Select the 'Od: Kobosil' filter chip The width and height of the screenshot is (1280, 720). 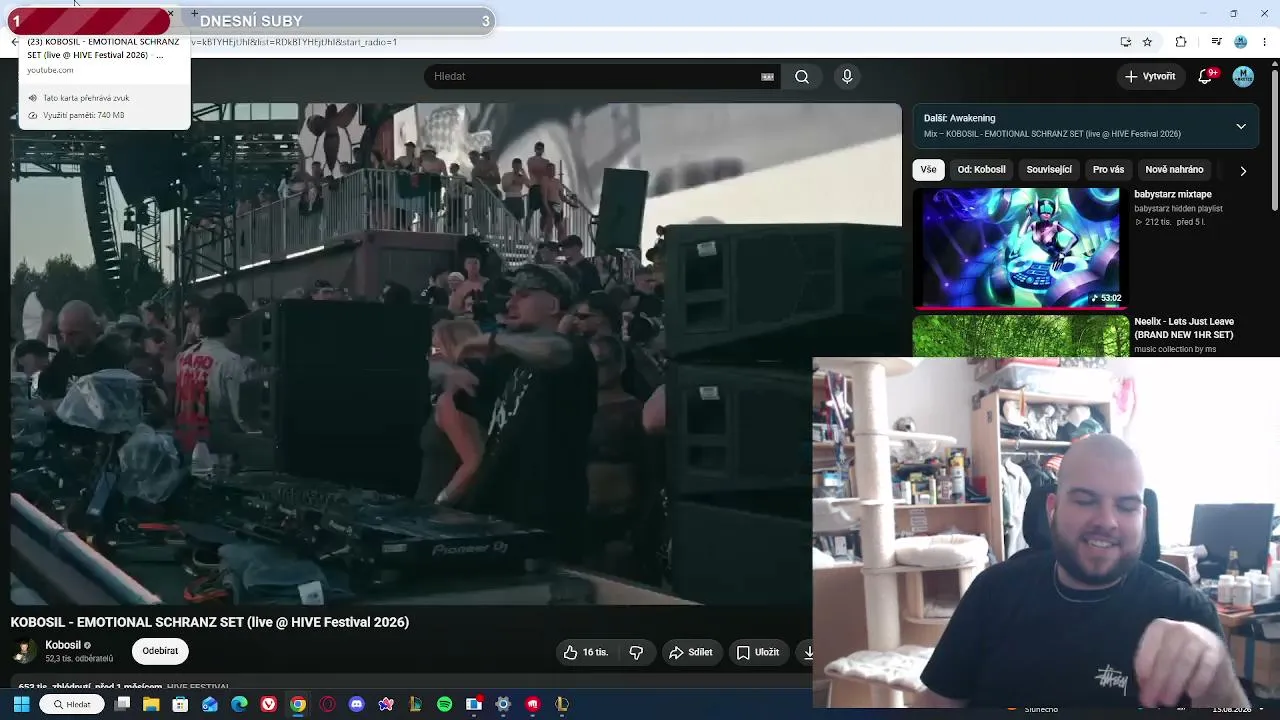point(981,170)
